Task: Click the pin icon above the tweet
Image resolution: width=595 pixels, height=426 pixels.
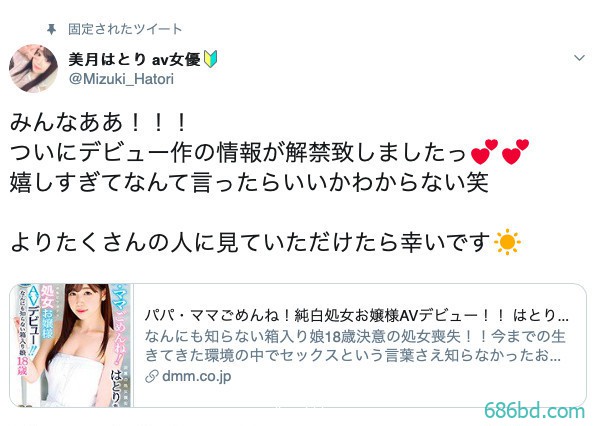Action: tap(51, 29)
